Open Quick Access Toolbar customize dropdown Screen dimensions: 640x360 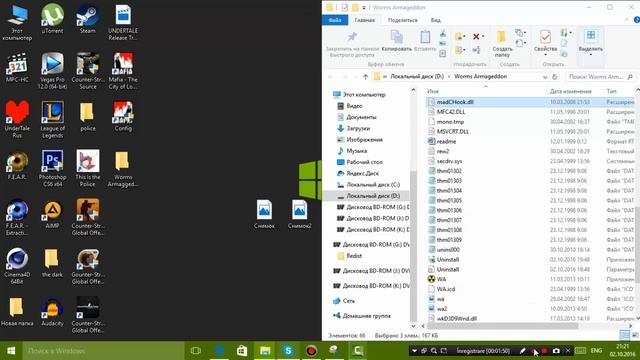click(x=364, y=7)
